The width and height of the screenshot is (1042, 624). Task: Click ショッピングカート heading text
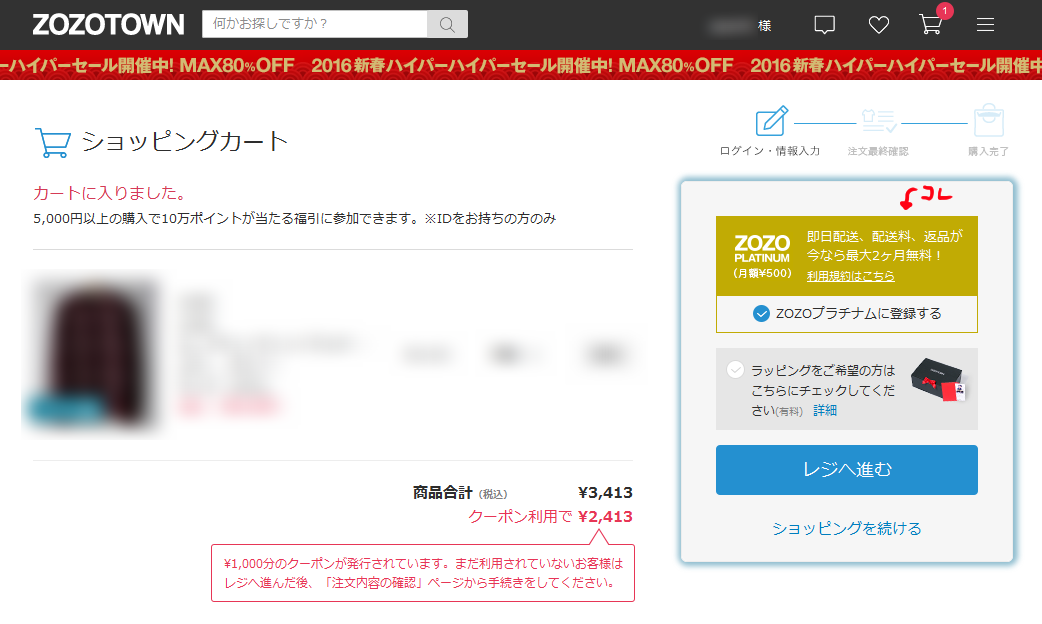click(185, 142)
